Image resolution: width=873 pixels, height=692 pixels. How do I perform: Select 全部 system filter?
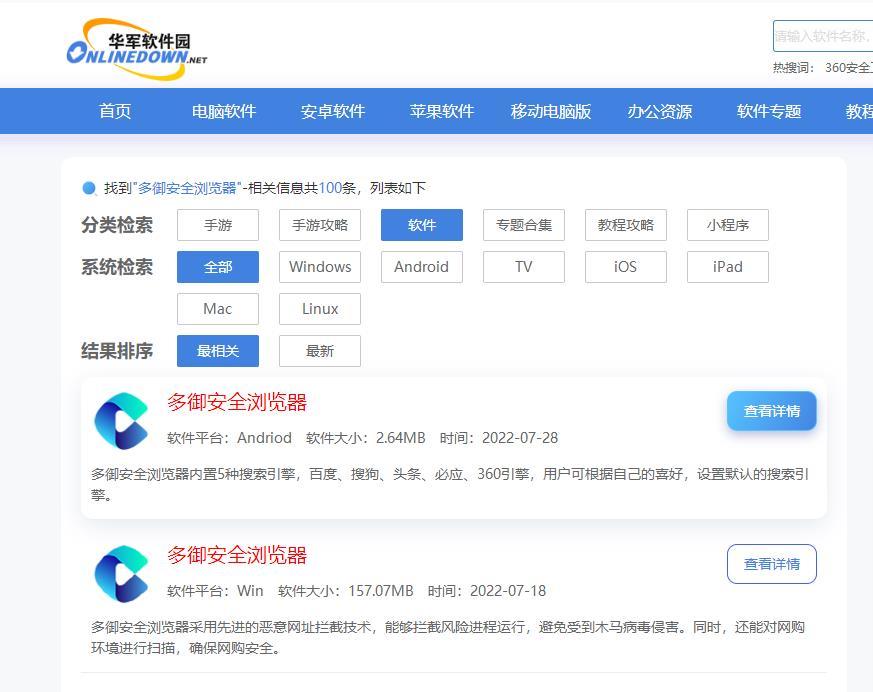pyautogui.click(x=218, y=267)
